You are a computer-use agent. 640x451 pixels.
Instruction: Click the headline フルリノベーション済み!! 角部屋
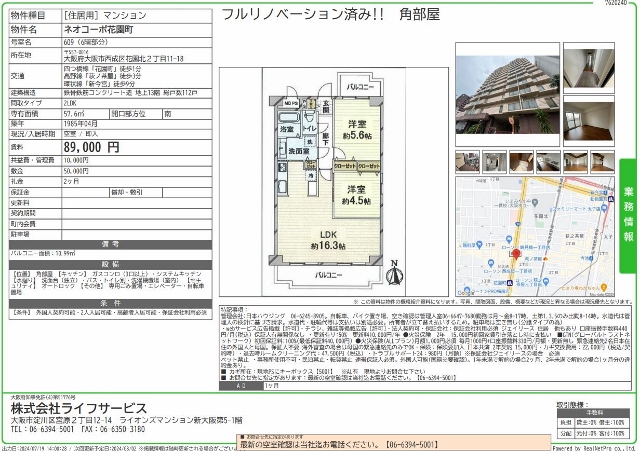(331, 14)
